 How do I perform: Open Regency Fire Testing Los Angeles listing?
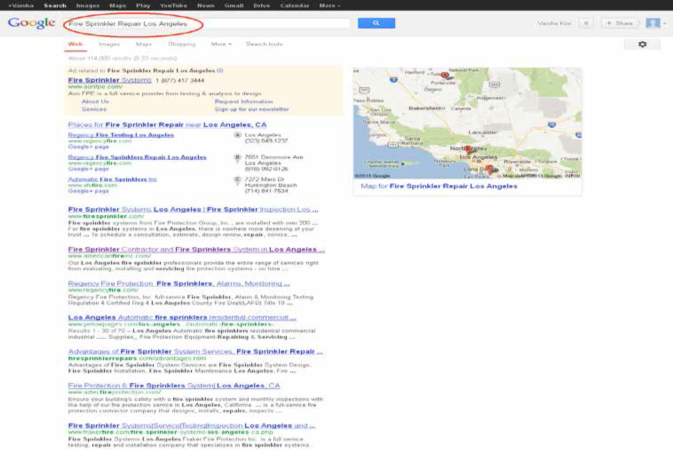coord(121,135)
